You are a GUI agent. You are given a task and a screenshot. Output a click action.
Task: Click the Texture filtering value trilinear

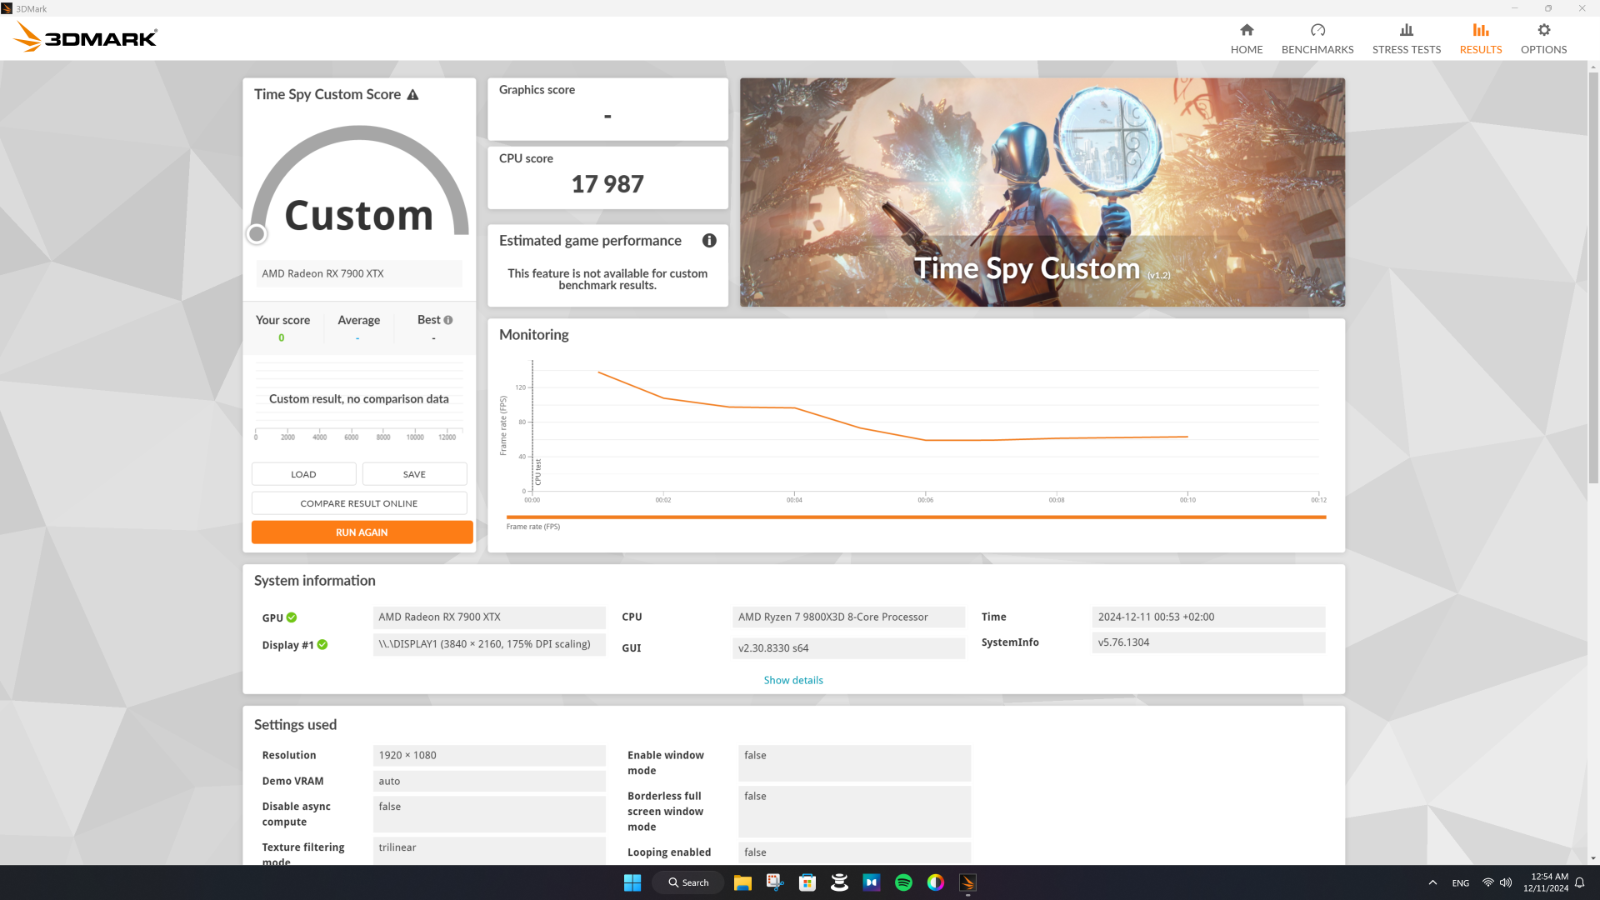point(489,851)
